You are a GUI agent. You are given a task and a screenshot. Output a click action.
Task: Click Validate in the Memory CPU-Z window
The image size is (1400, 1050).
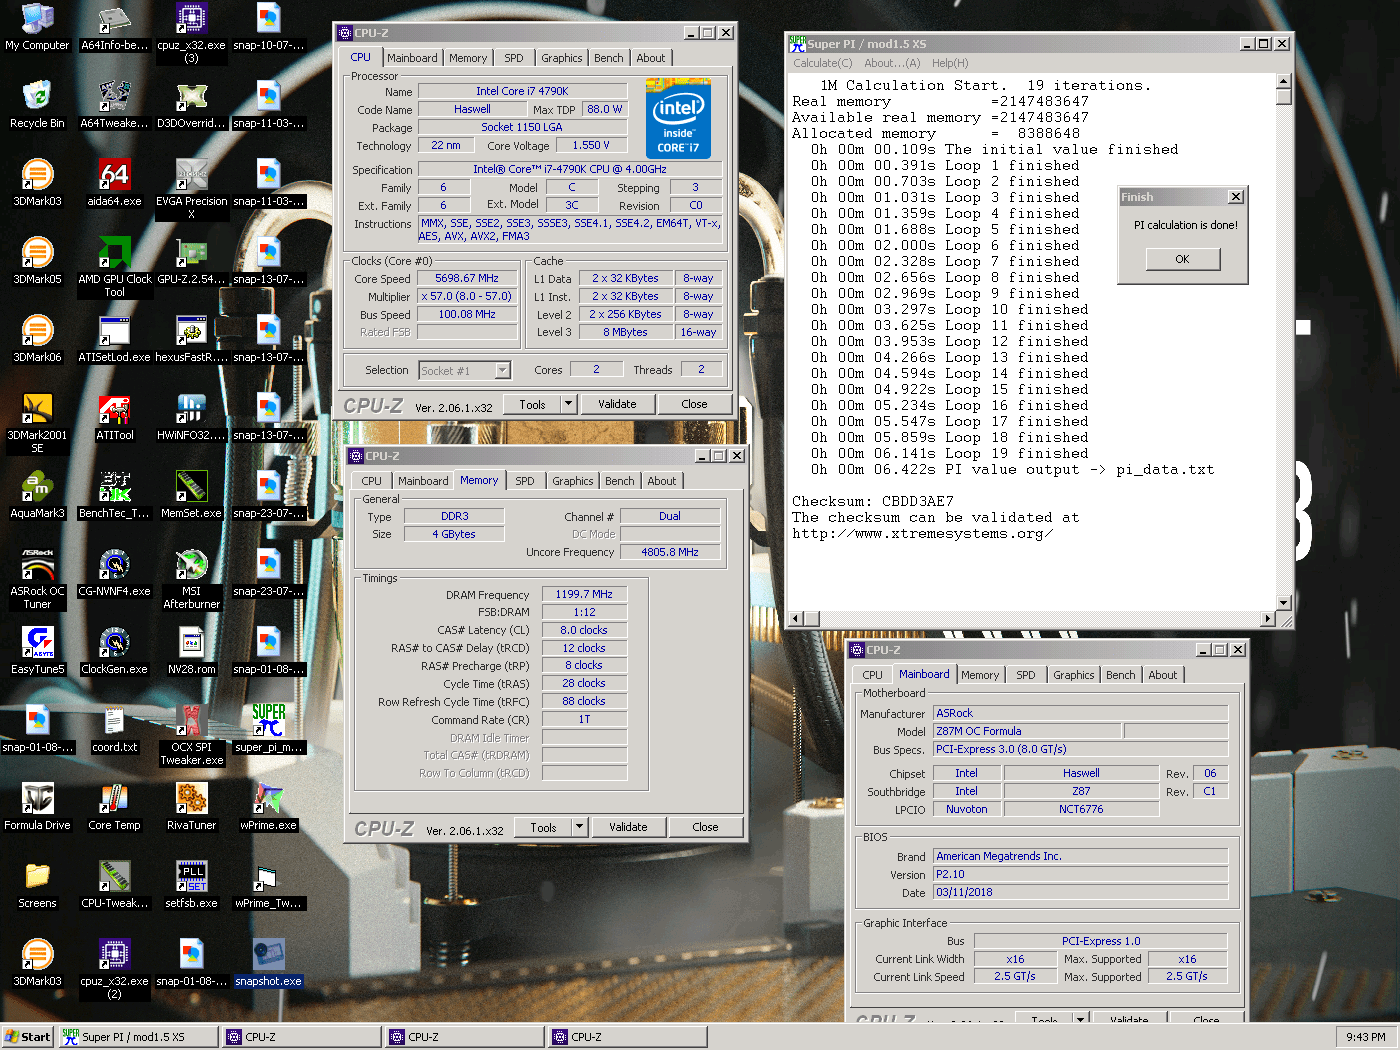(628, 827)
